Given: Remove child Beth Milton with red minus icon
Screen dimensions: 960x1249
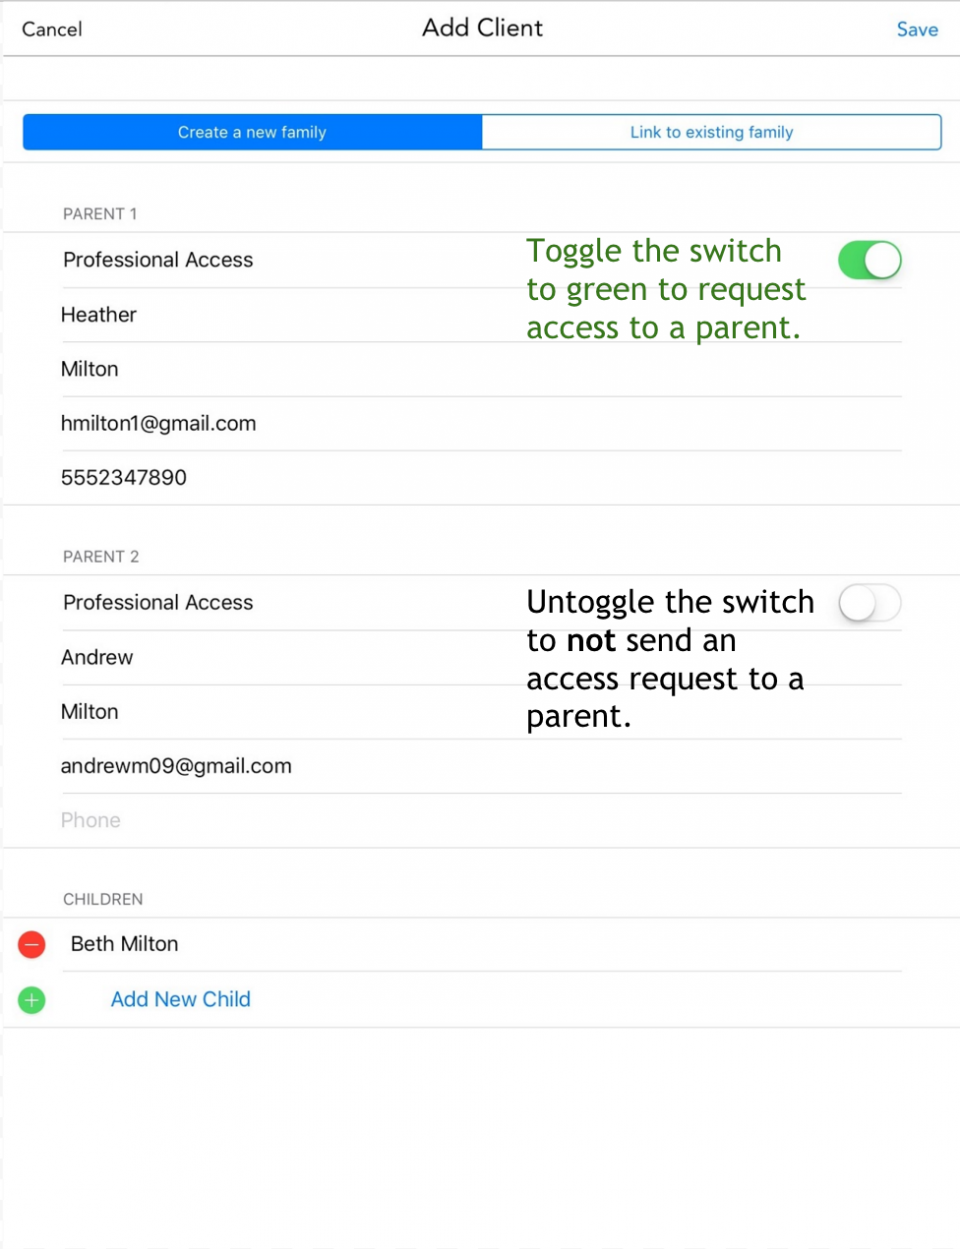Looking at the screenshot, I should tap(32, 944).
